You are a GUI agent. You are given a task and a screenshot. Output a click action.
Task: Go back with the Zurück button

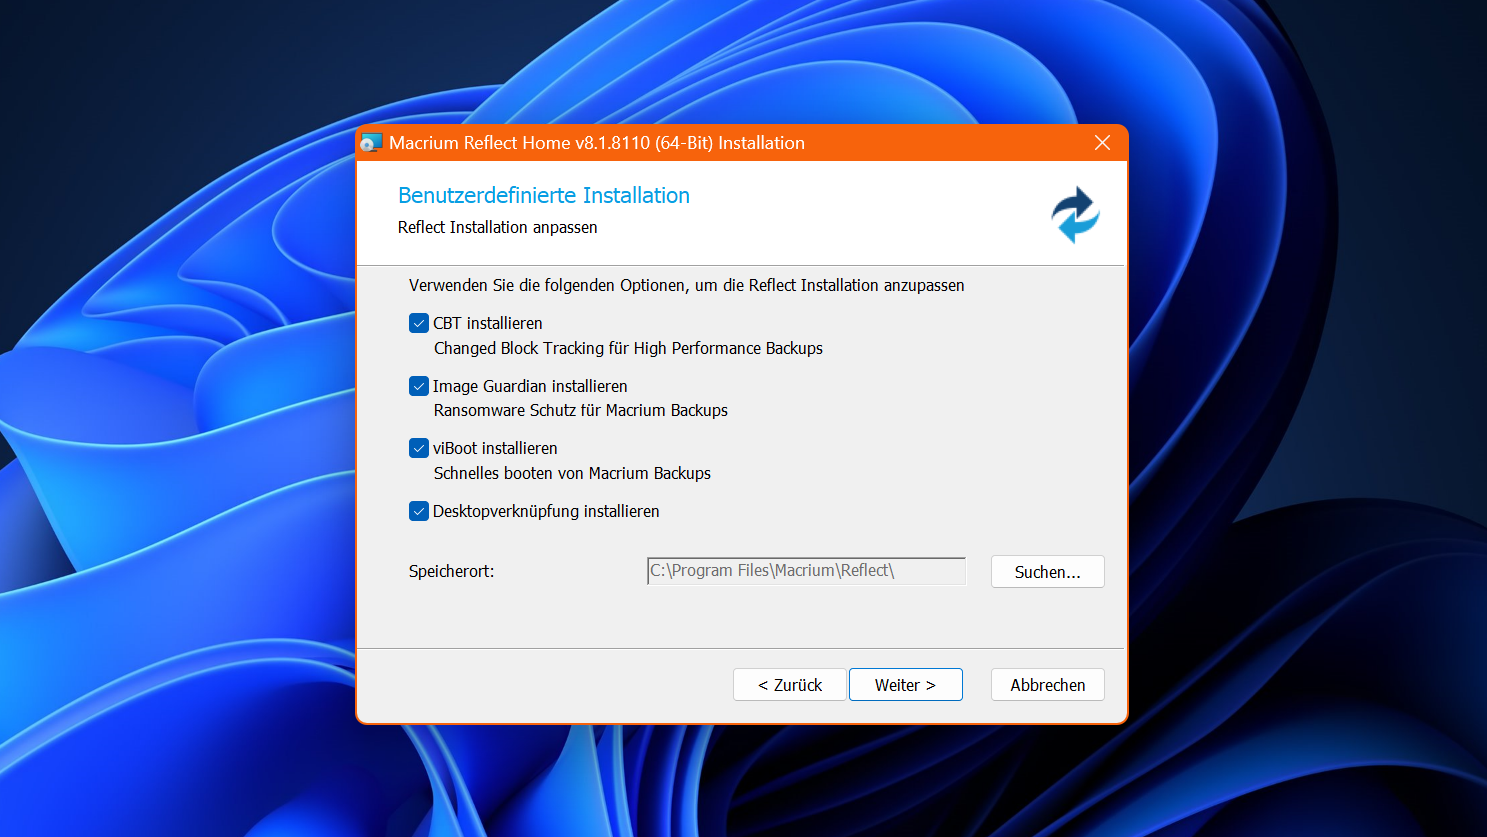point(789,685)
